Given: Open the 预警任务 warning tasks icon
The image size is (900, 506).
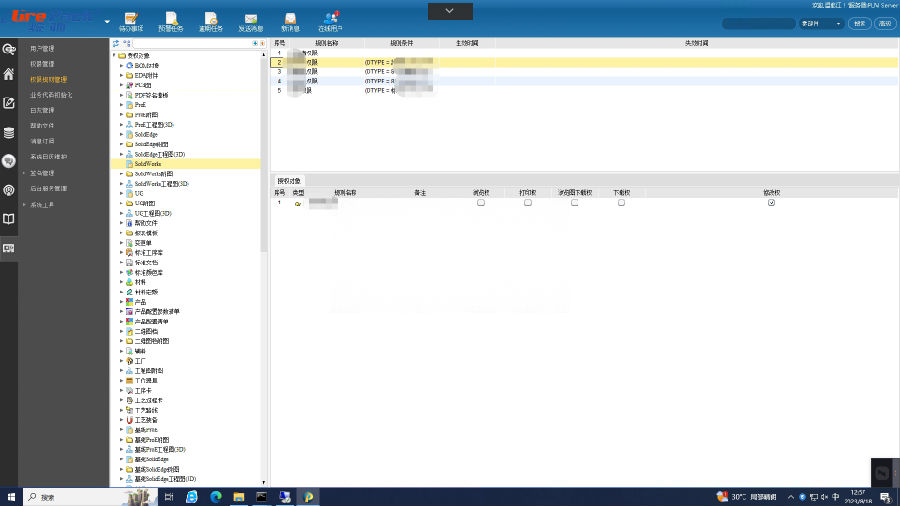Looking at the screenshot, I should 171,20.
